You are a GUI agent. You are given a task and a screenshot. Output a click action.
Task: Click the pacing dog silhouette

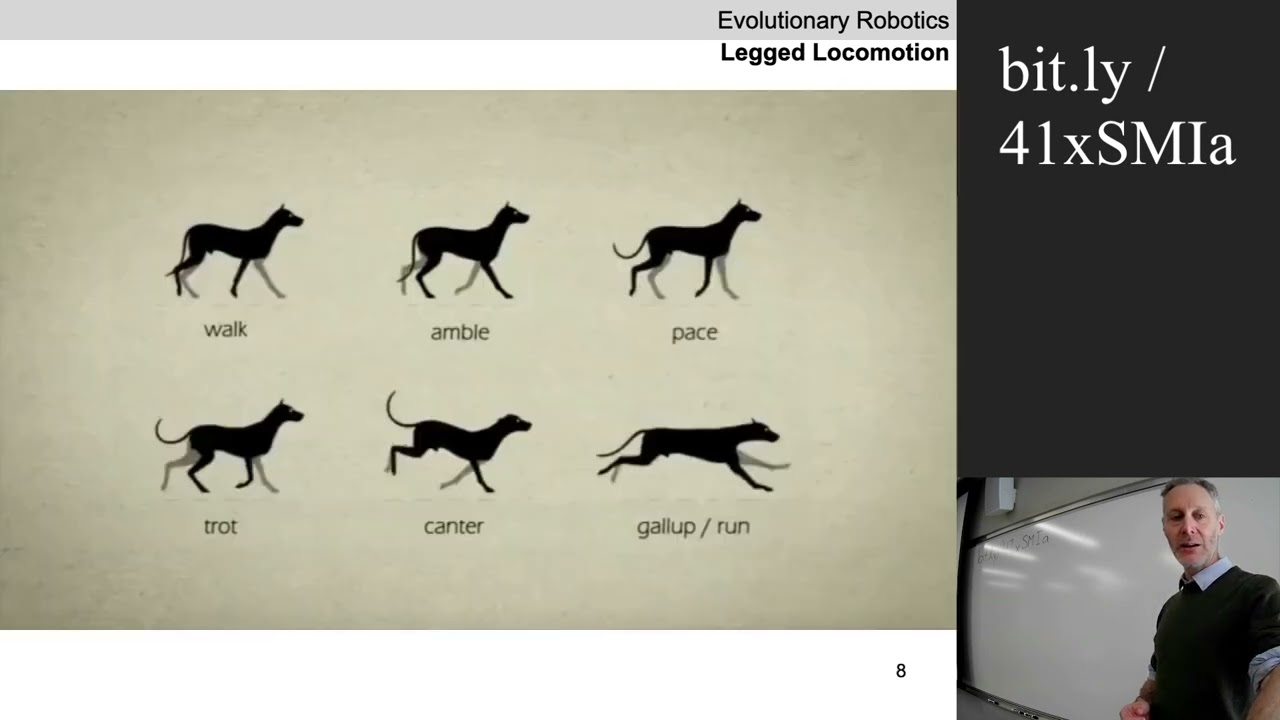tap(688, 250)
